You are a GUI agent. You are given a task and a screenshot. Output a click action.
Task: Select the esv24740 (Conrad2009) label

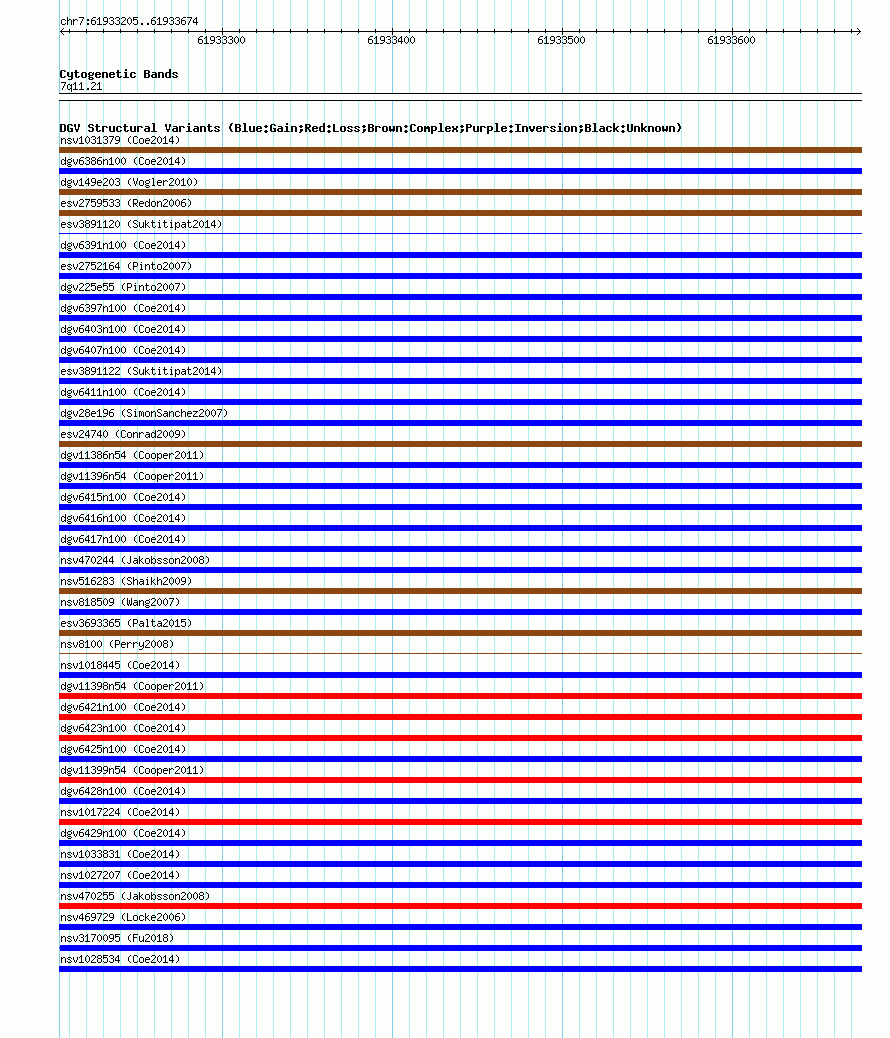click(x=123, y=434)
